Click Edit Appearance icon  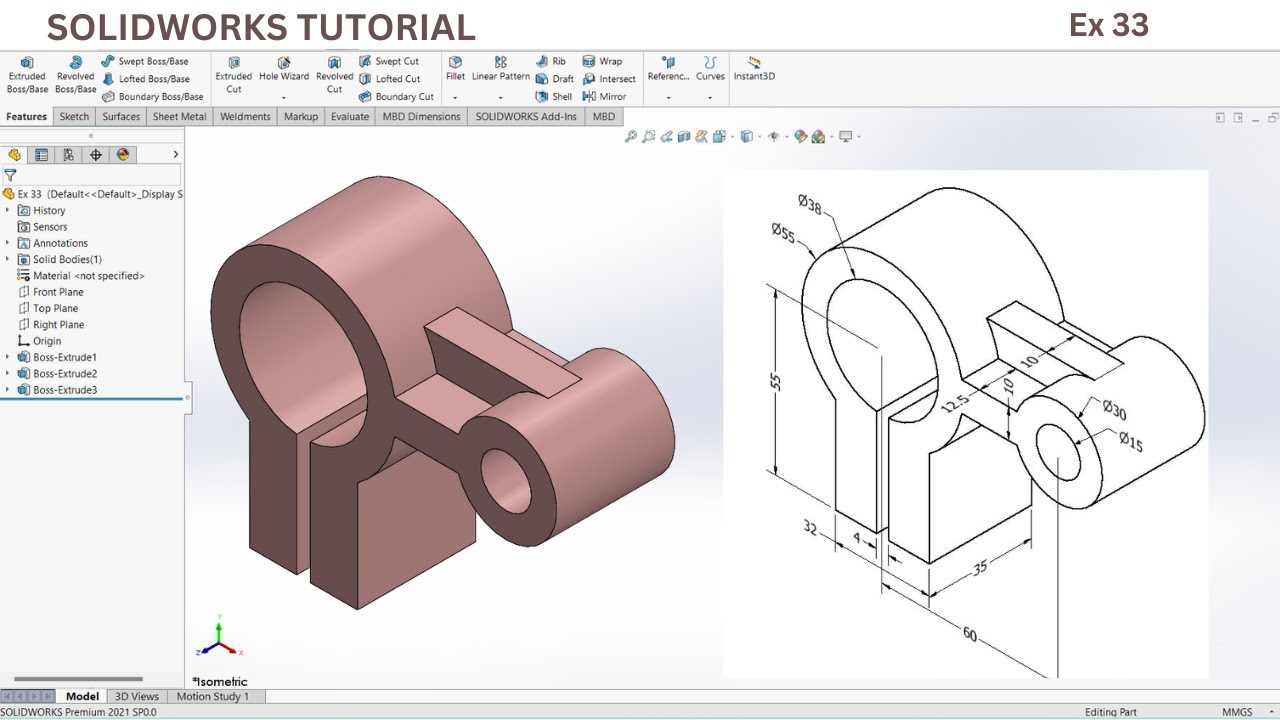click(x=801, y=136)
